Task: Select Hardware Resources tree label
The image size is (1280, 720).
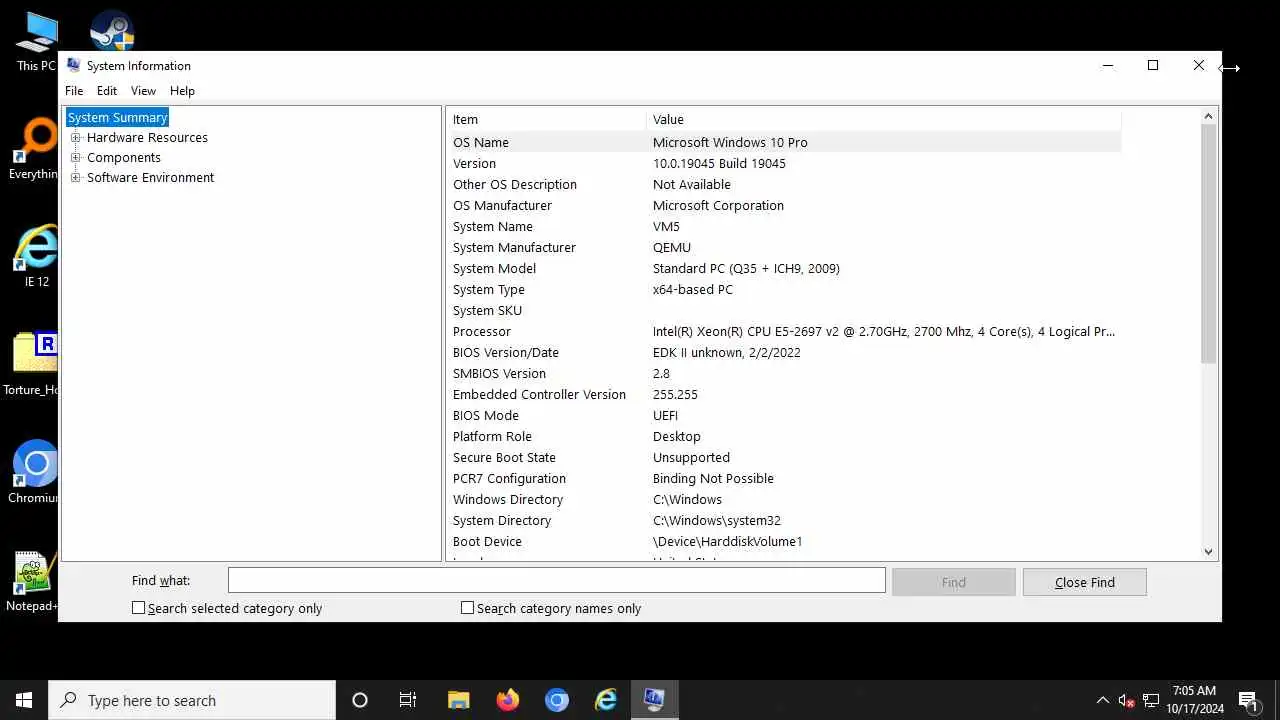Action: [147, 138]
